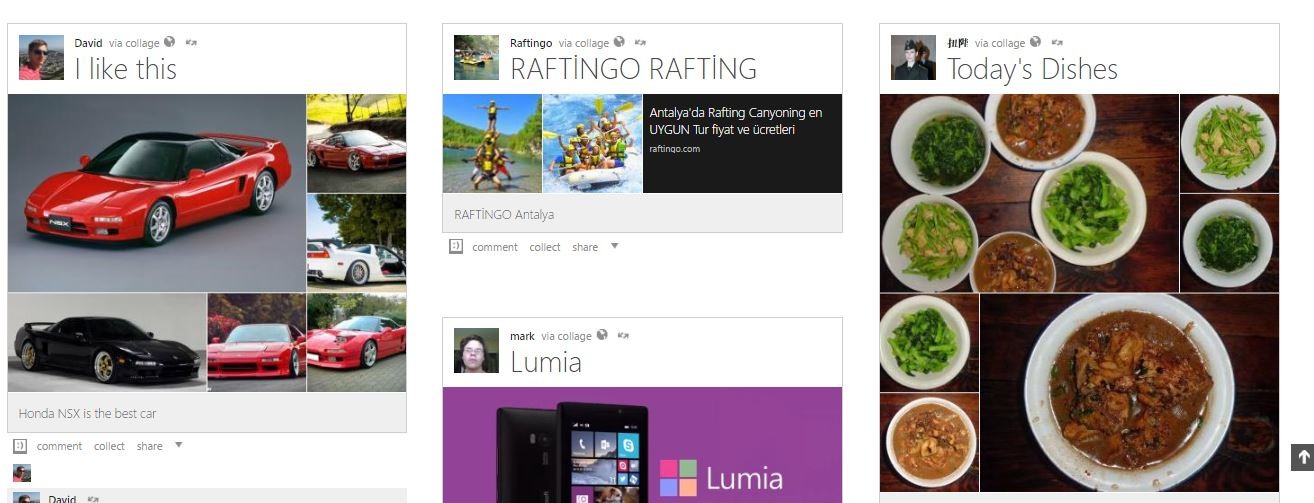
Task: Click the author name David on I like this
Action: pos(88,43)
